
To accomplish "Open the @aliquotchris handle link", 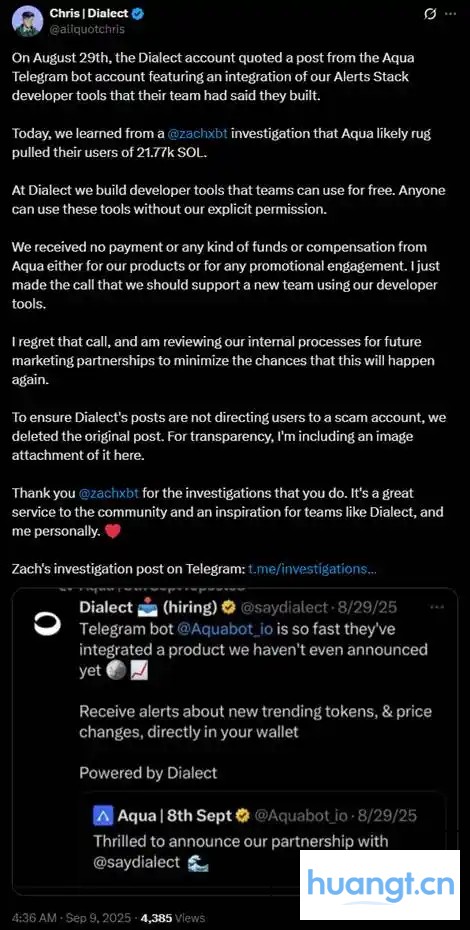I will 87,28.
